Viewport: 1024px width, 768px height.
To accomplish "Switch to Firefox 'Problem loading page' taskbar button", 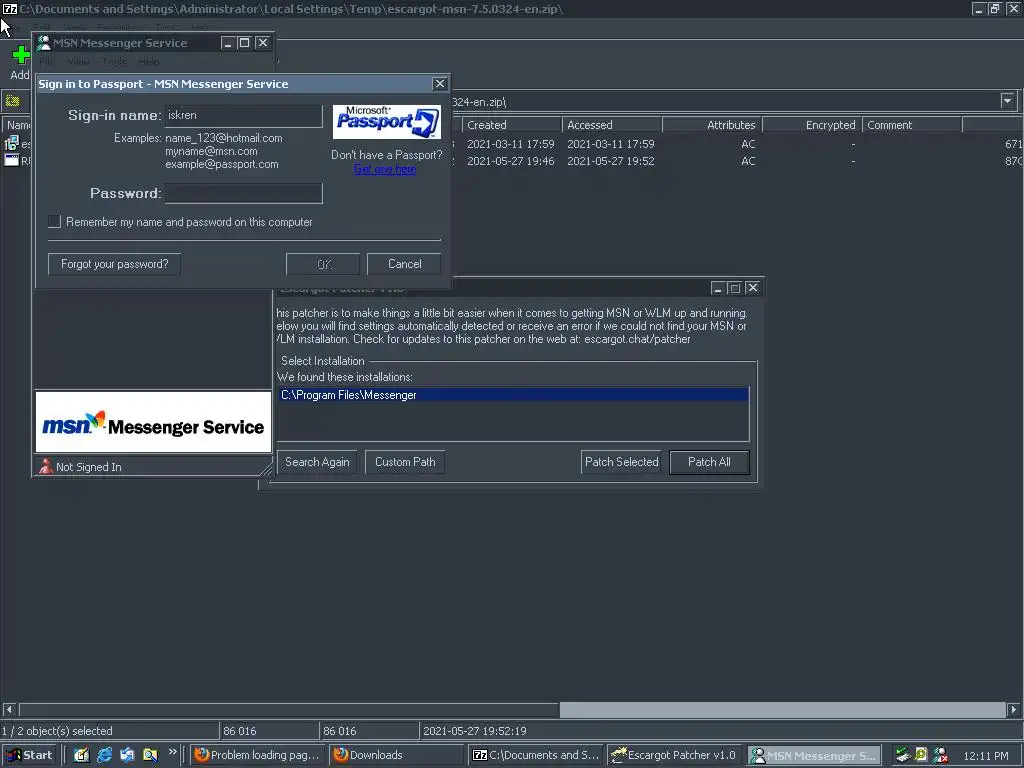I will click(257, 755).
